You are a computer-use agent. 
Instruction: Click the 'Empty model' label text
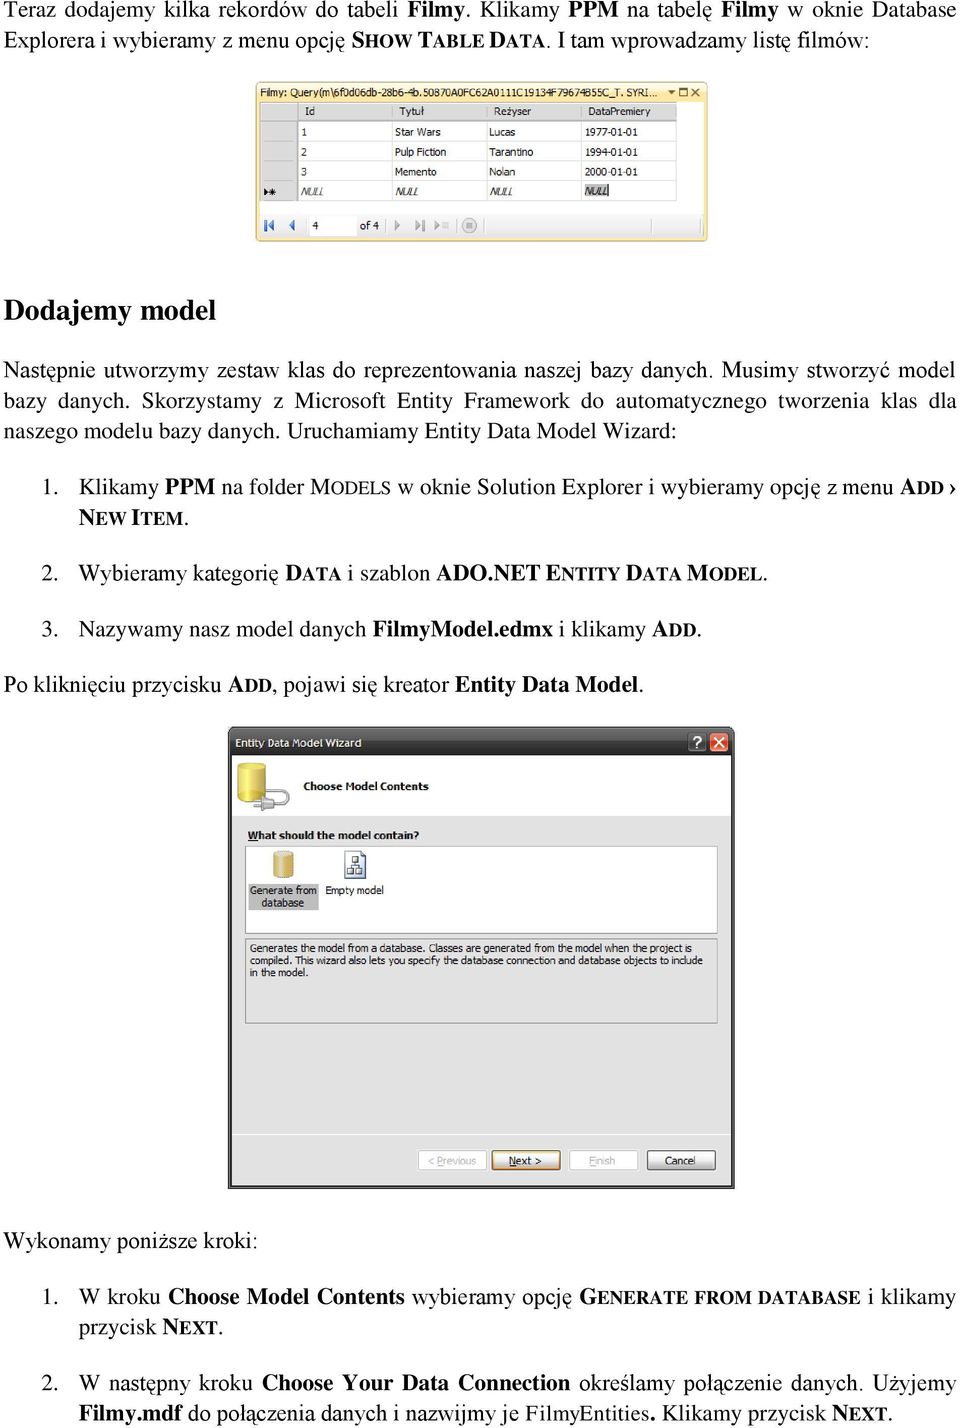354,890
